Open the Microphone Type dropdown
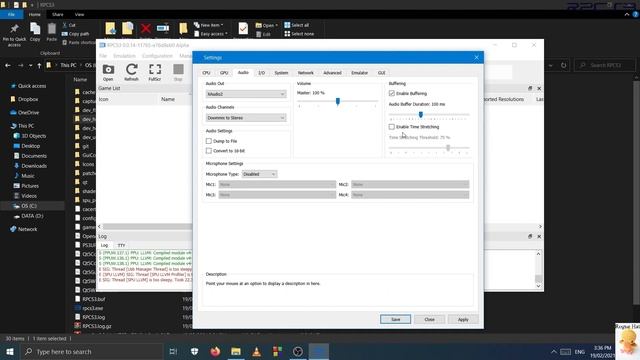The height and width of the screenshot is (360, 640). [x=259, y=174]
